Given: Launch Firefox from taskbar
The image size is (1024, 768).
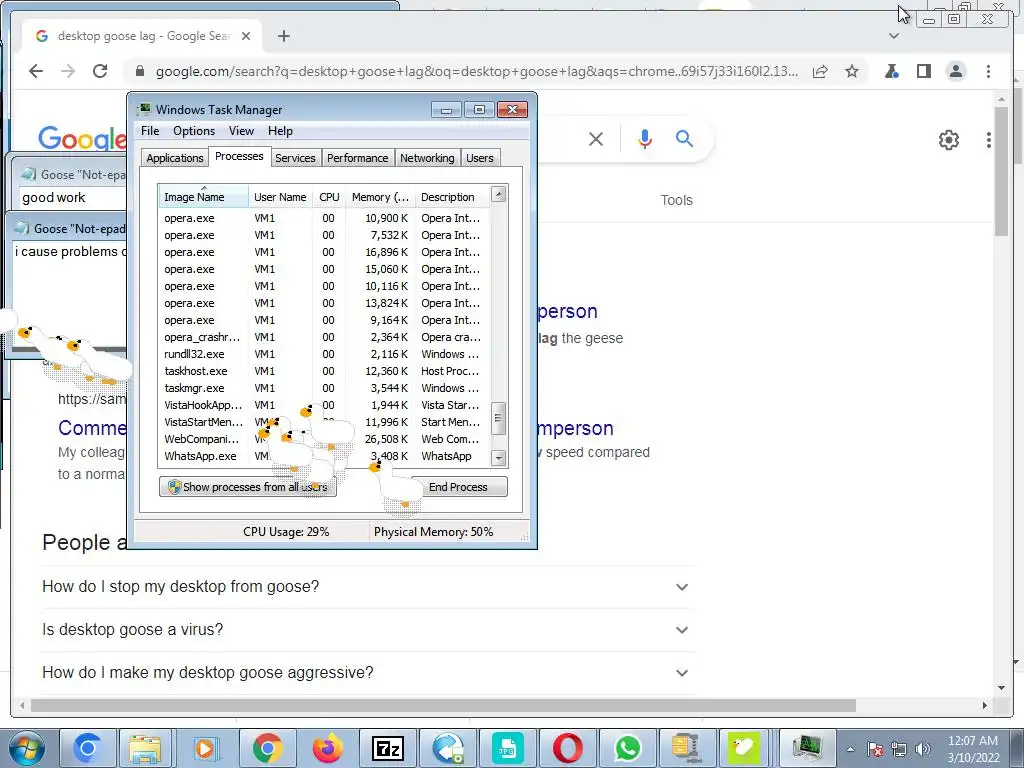Looking at the screenshot, I should click(x=328, y=748).
